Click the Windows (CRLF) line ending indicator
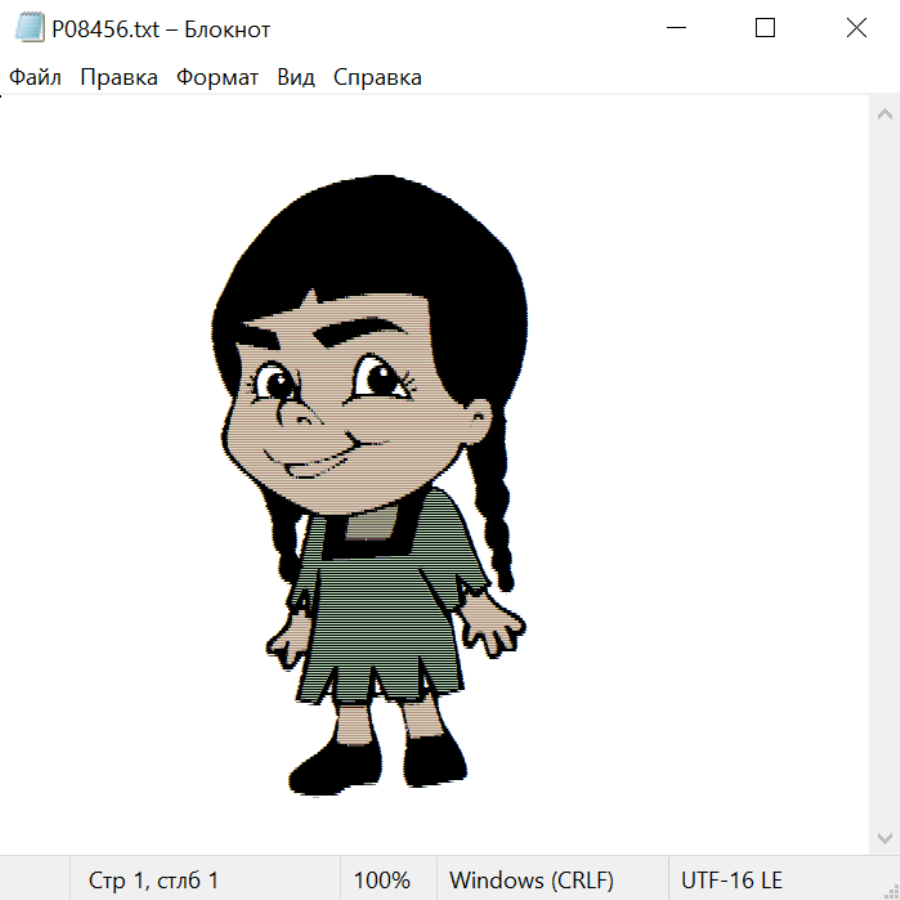The width and height of the screenshot is (900, 900). [531, 880]
